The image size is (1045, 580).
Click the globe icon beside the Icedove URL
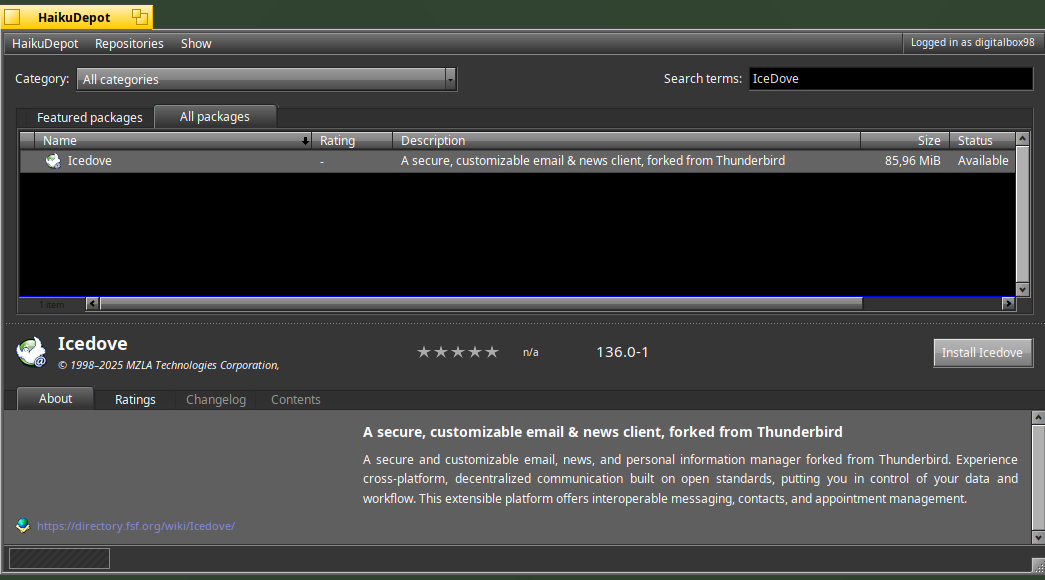click(23, 525)
